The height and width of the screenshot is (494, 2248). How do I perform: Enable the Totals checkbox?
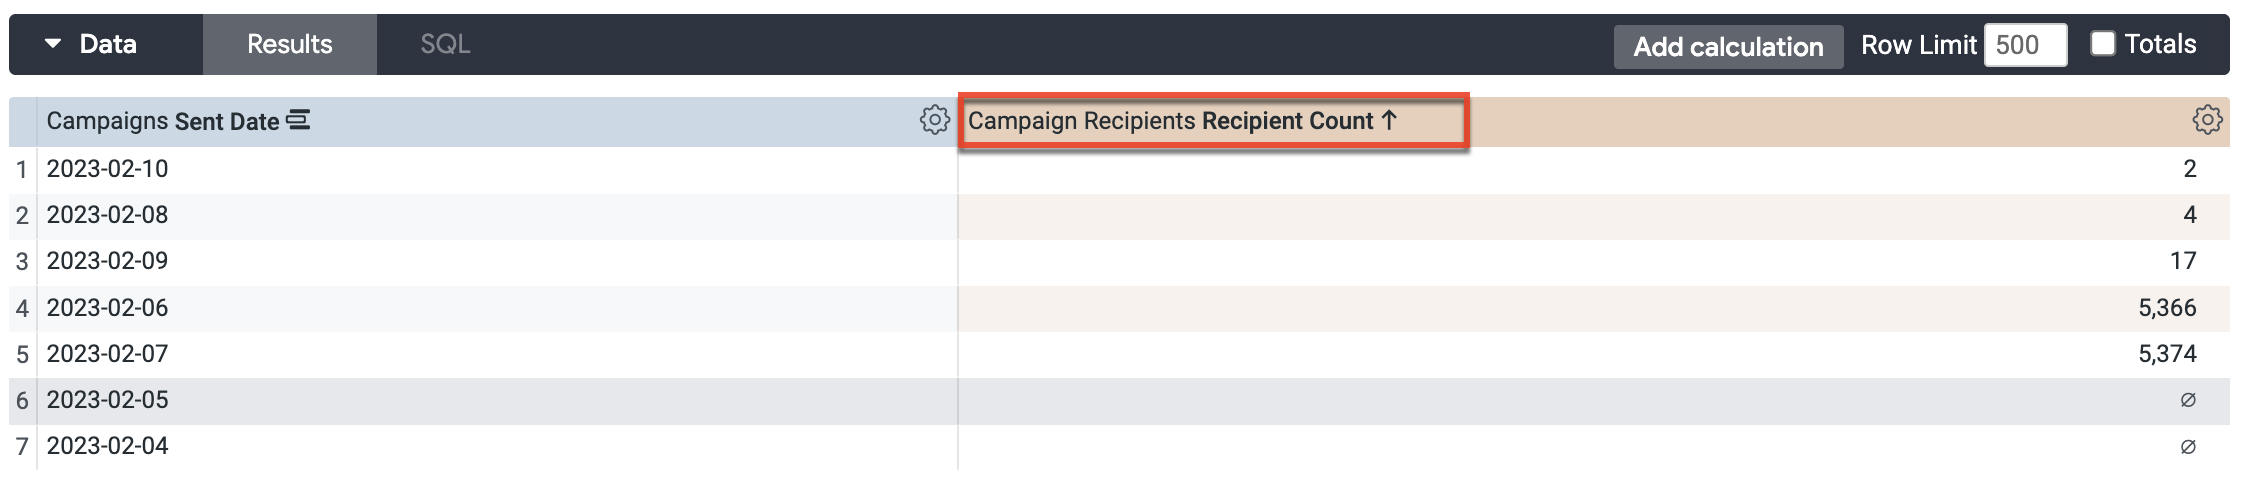tap(2103, 44)
